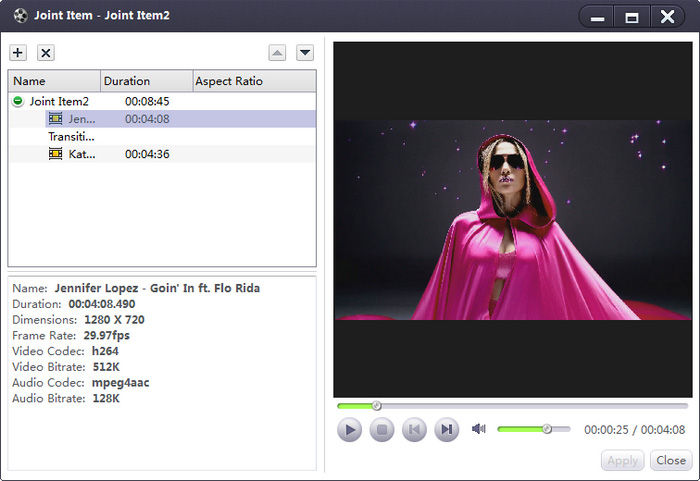This screenshot has width=700, height=481.
Task: Select the Jen... video clip row
Action: 180,119
